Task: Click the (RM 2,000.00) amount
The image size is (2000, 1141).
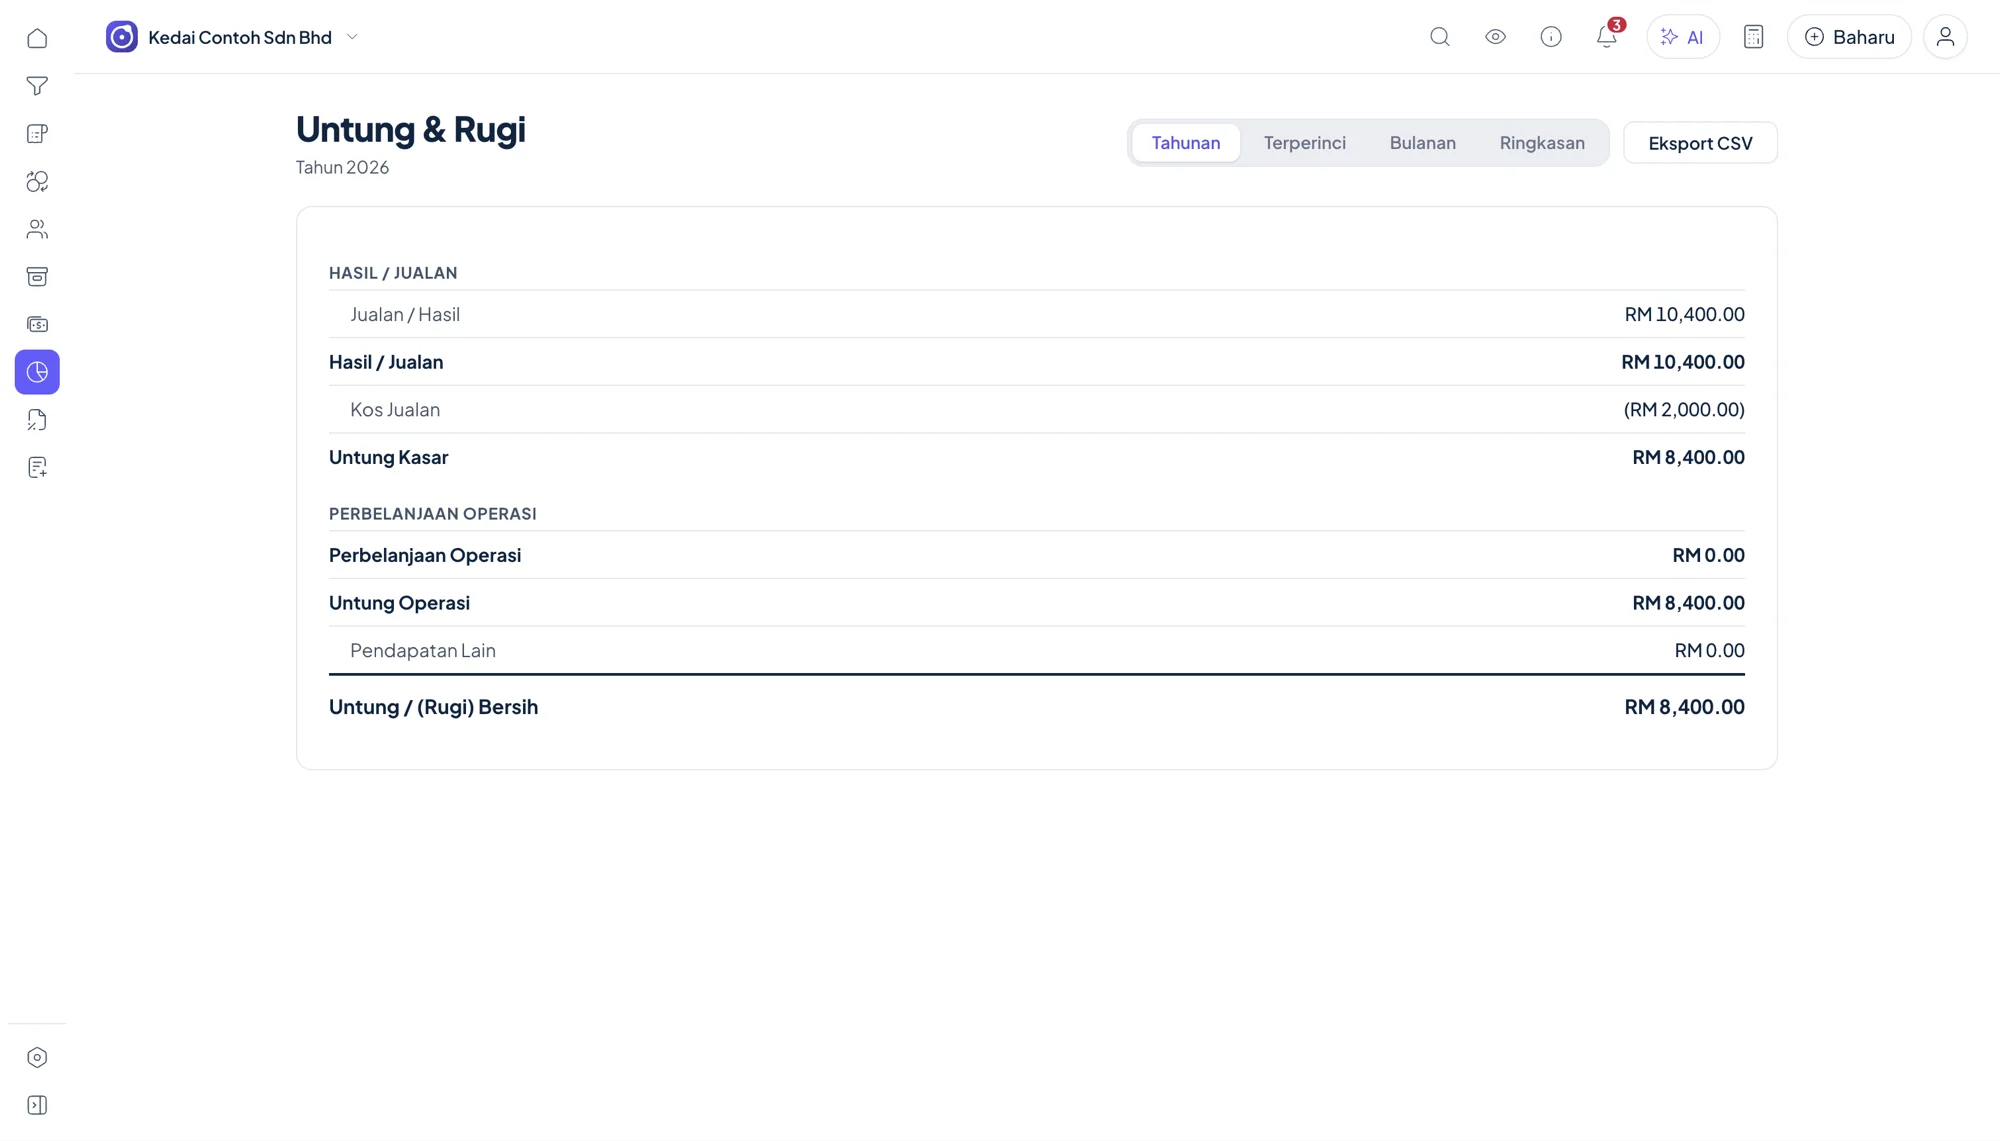Action: (1684, 409)
